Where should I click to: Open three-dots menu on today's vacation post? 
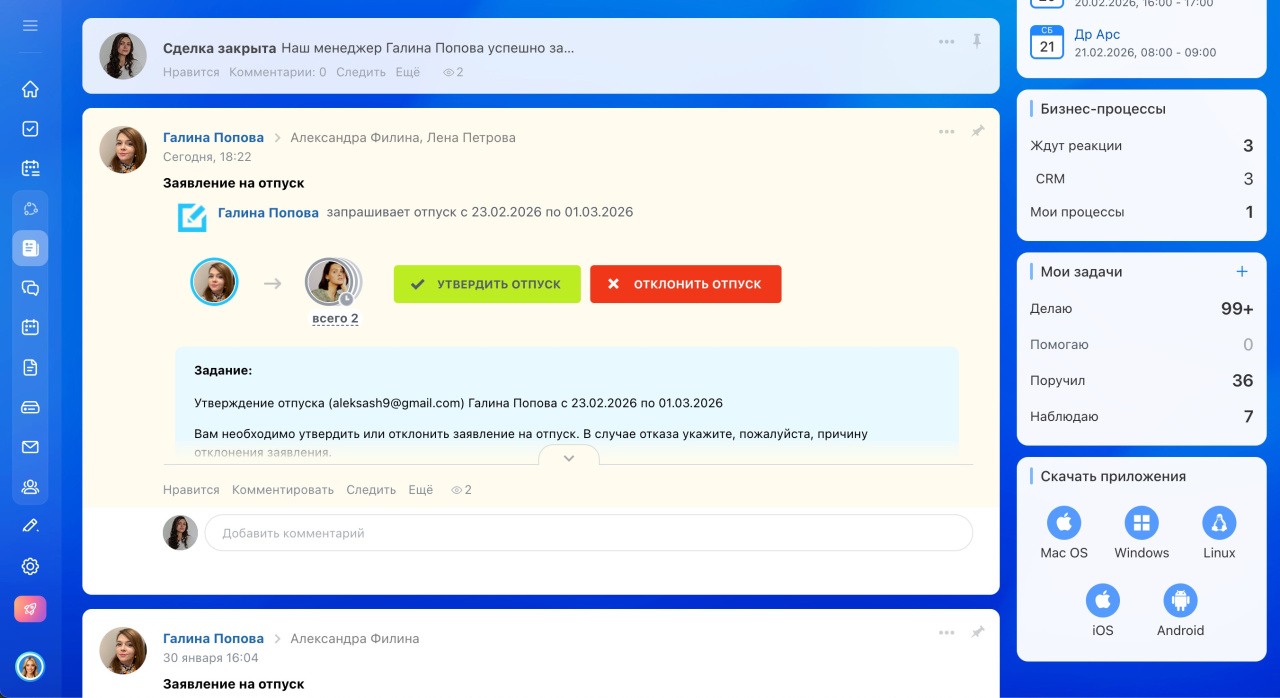(x=946, y=131)
